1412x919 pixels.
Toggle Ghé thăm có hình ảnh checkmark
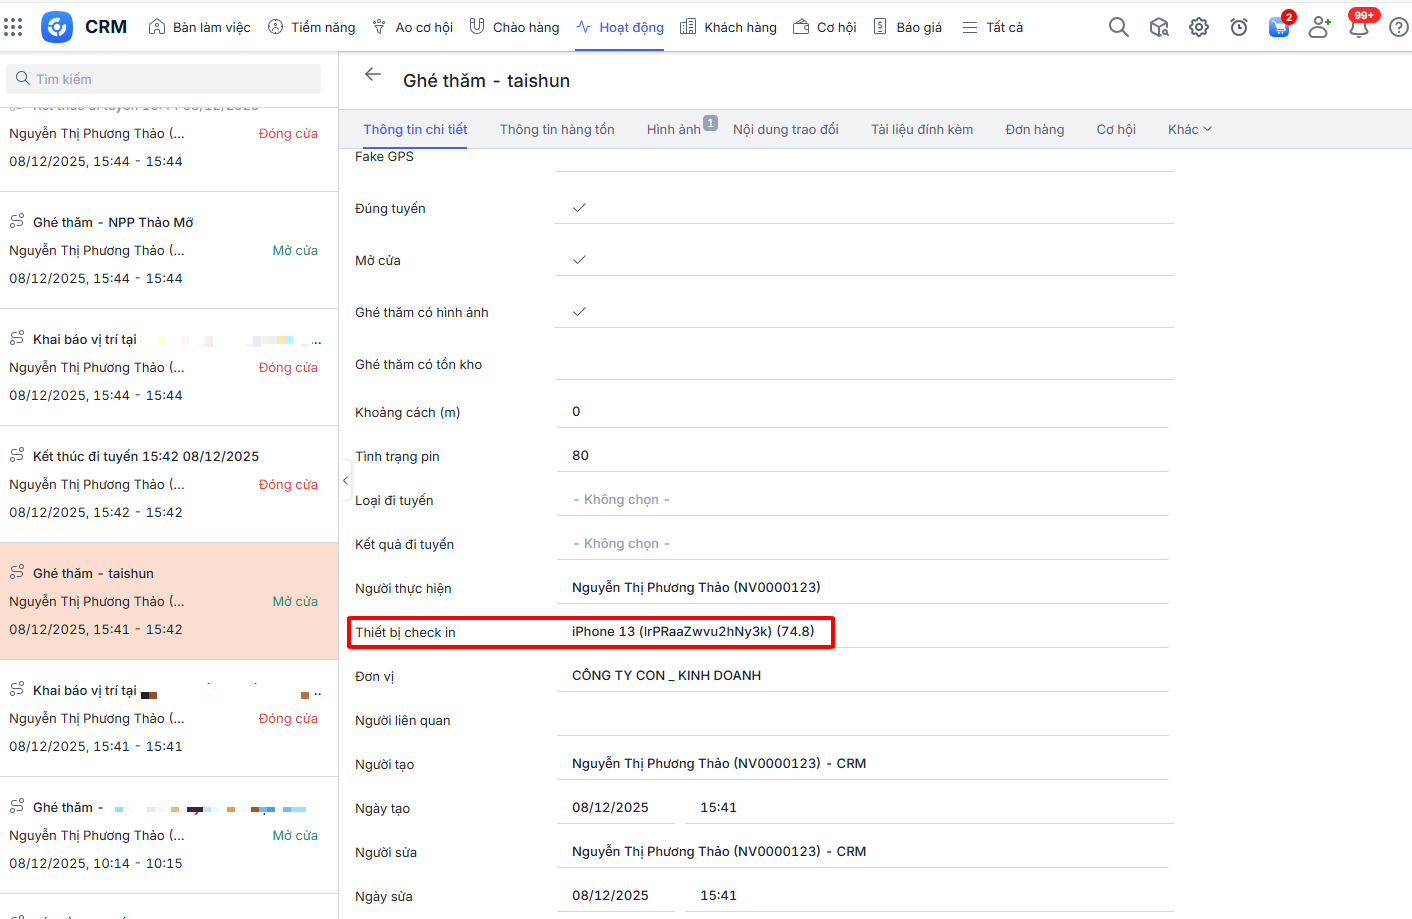click(x=579, y=312)
